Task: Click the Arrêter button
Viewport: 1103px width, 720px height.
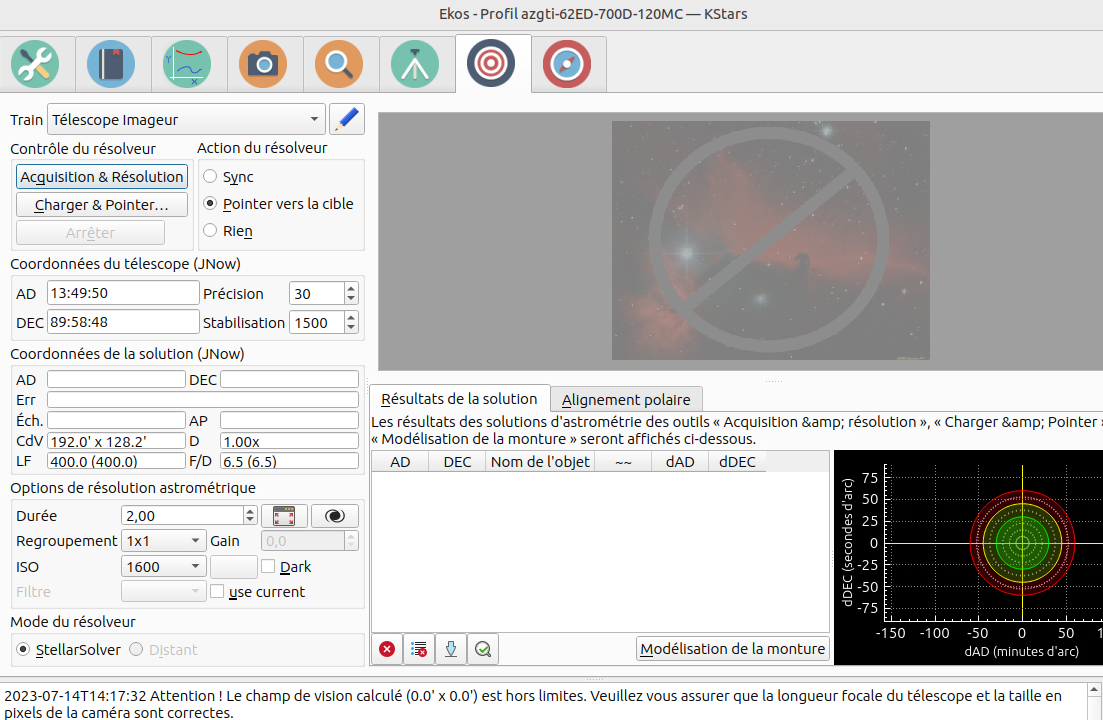Action: click(90, 233)
